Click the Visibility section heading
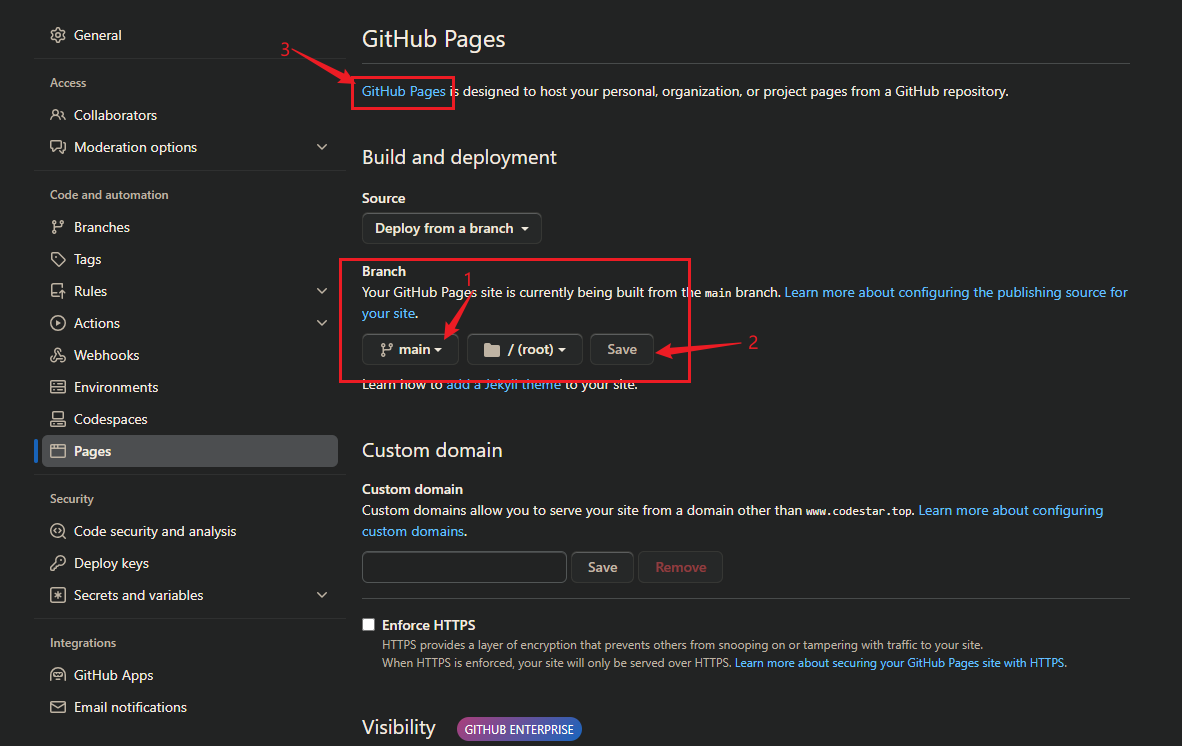This screenshot has width=1182, height=746. 399,727
